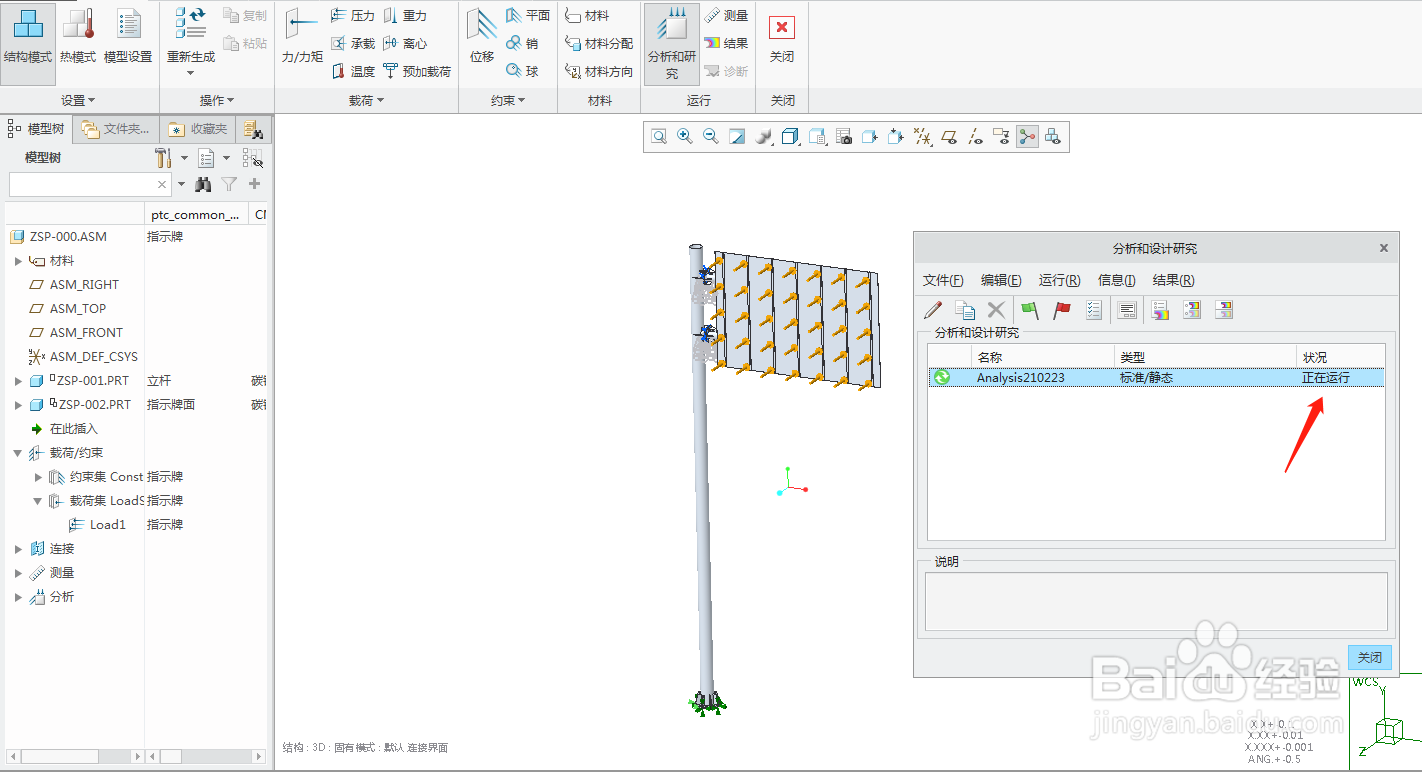Switch to 收藏夹 favorites tab

click(199, 129)
